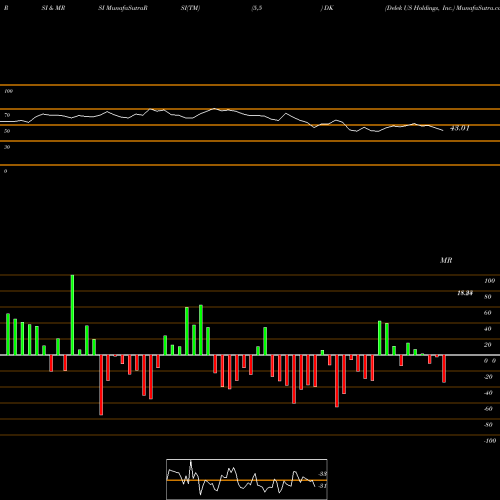Click the RSI value 43.01 label

coord(460,128)
